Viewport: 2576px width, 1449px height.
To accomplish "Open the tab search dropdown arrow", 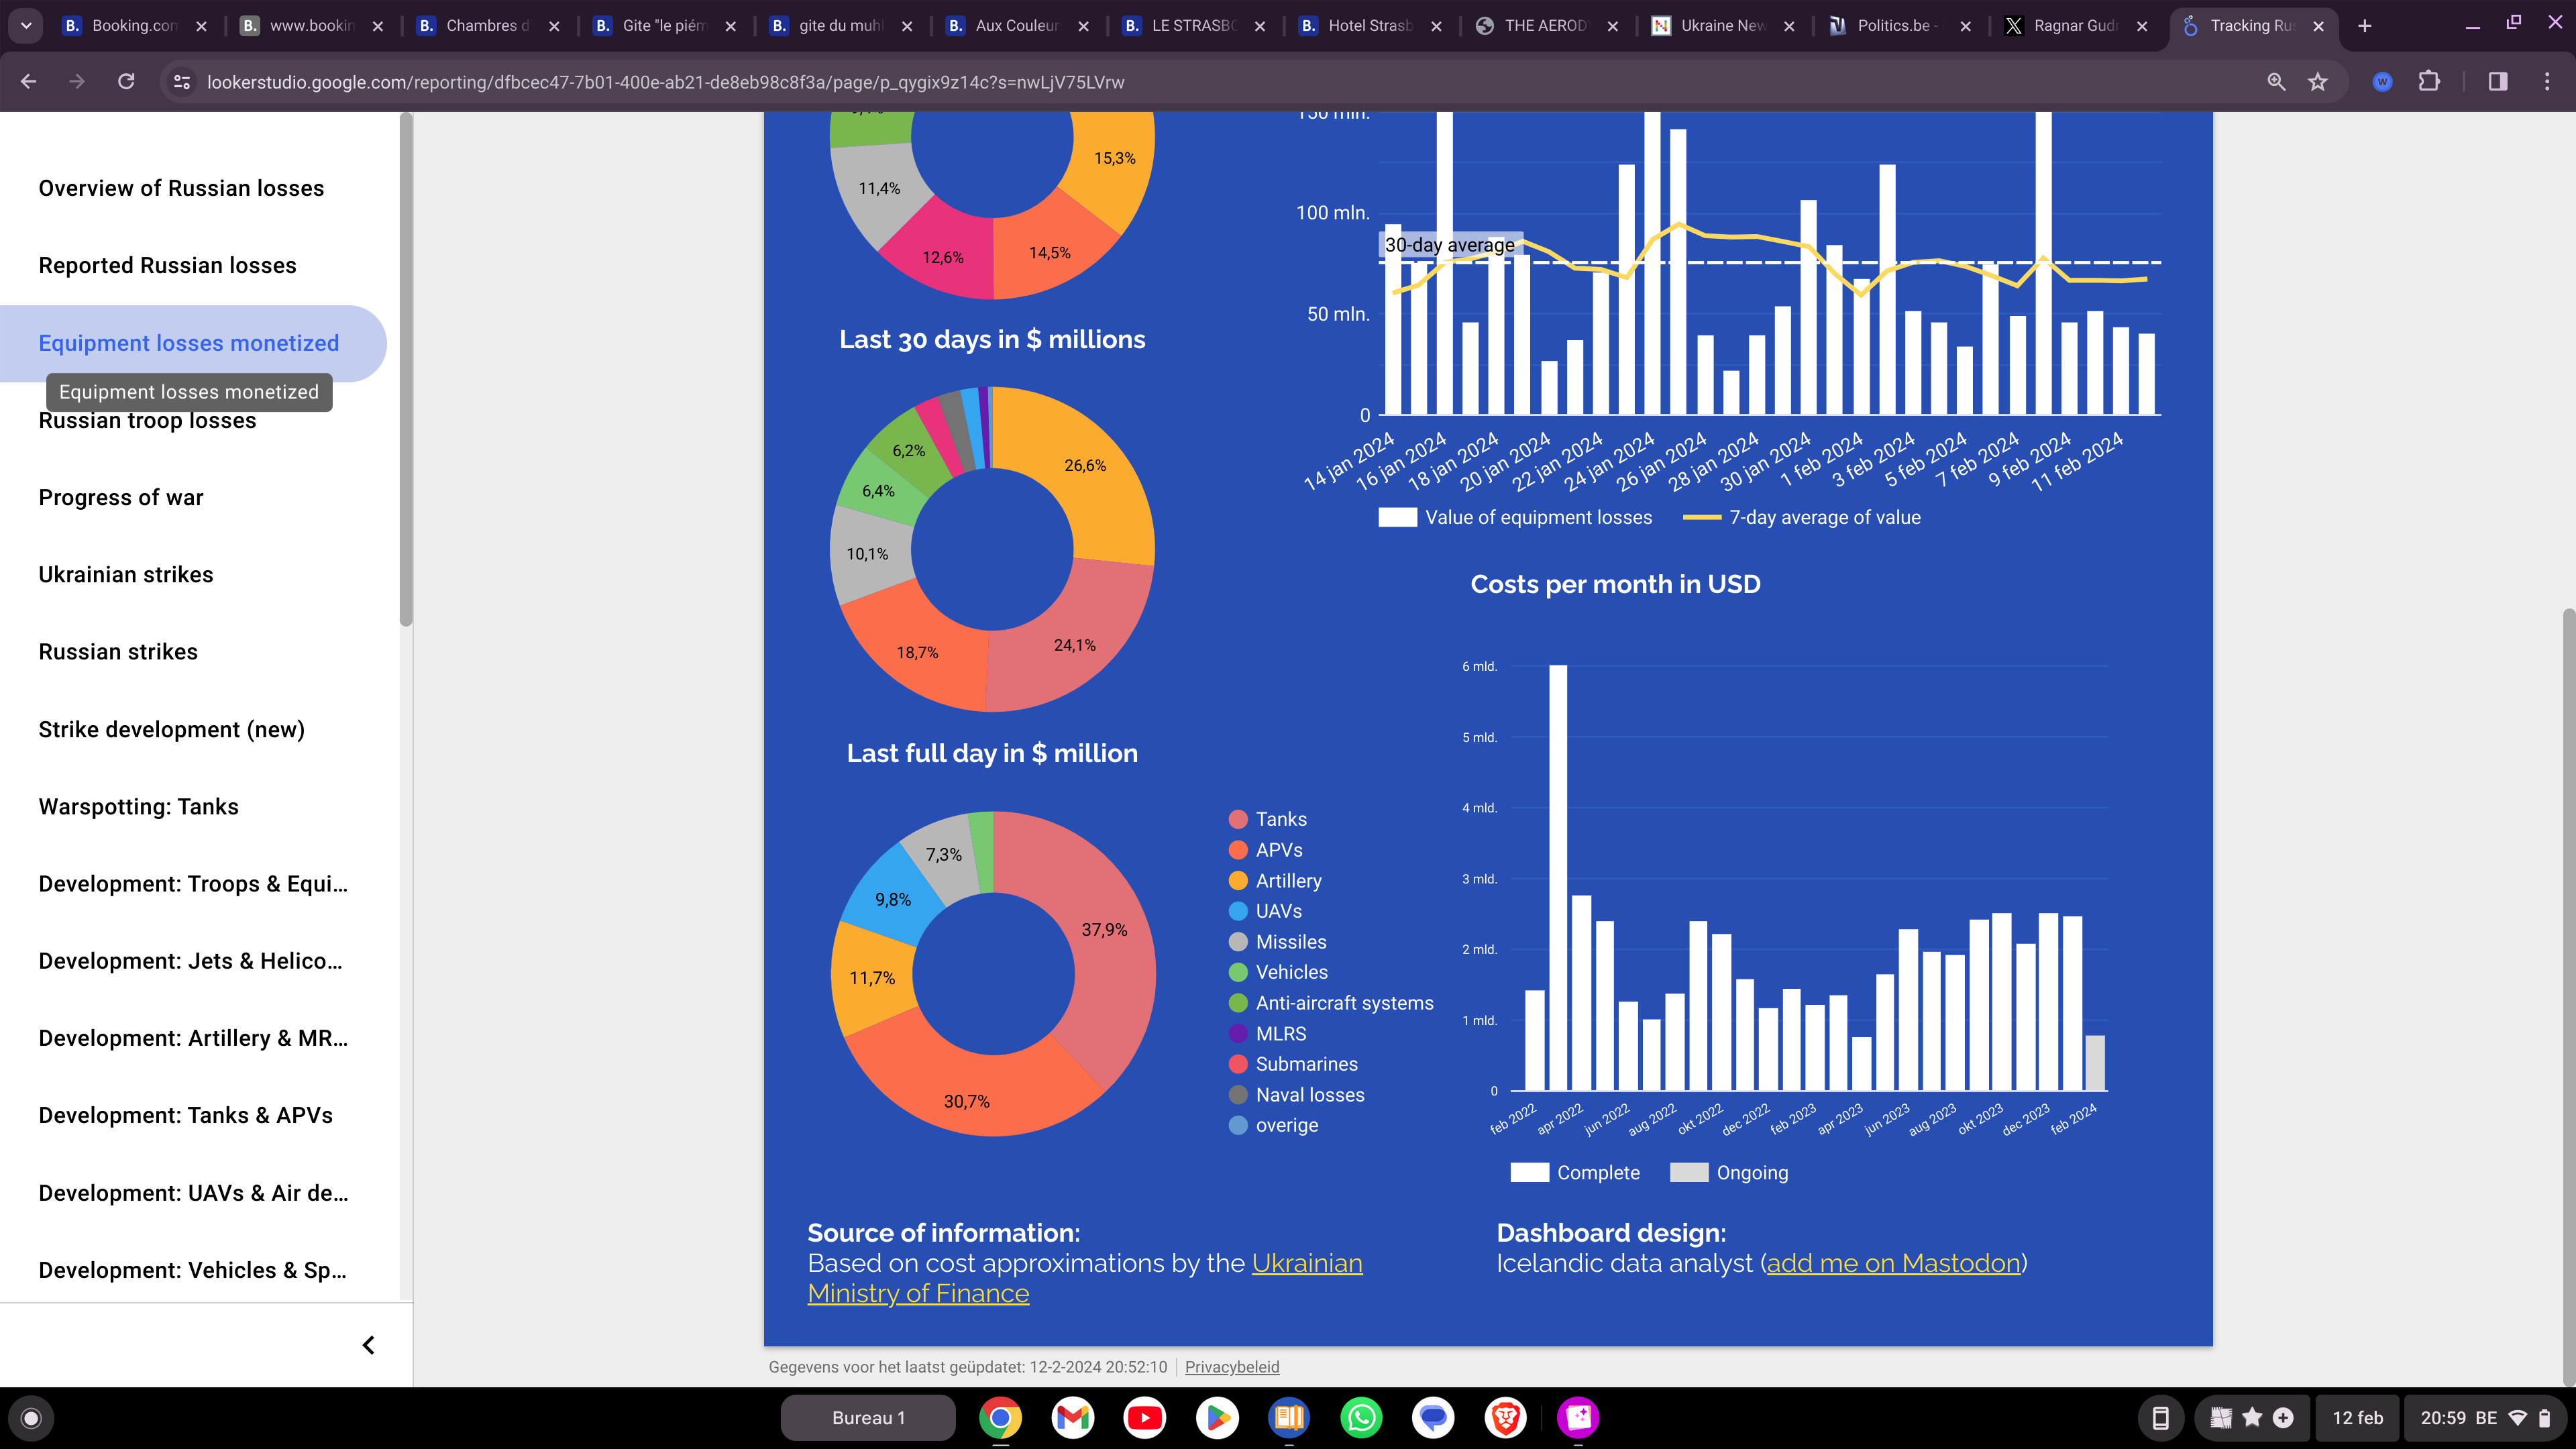I will click(26, 25).
